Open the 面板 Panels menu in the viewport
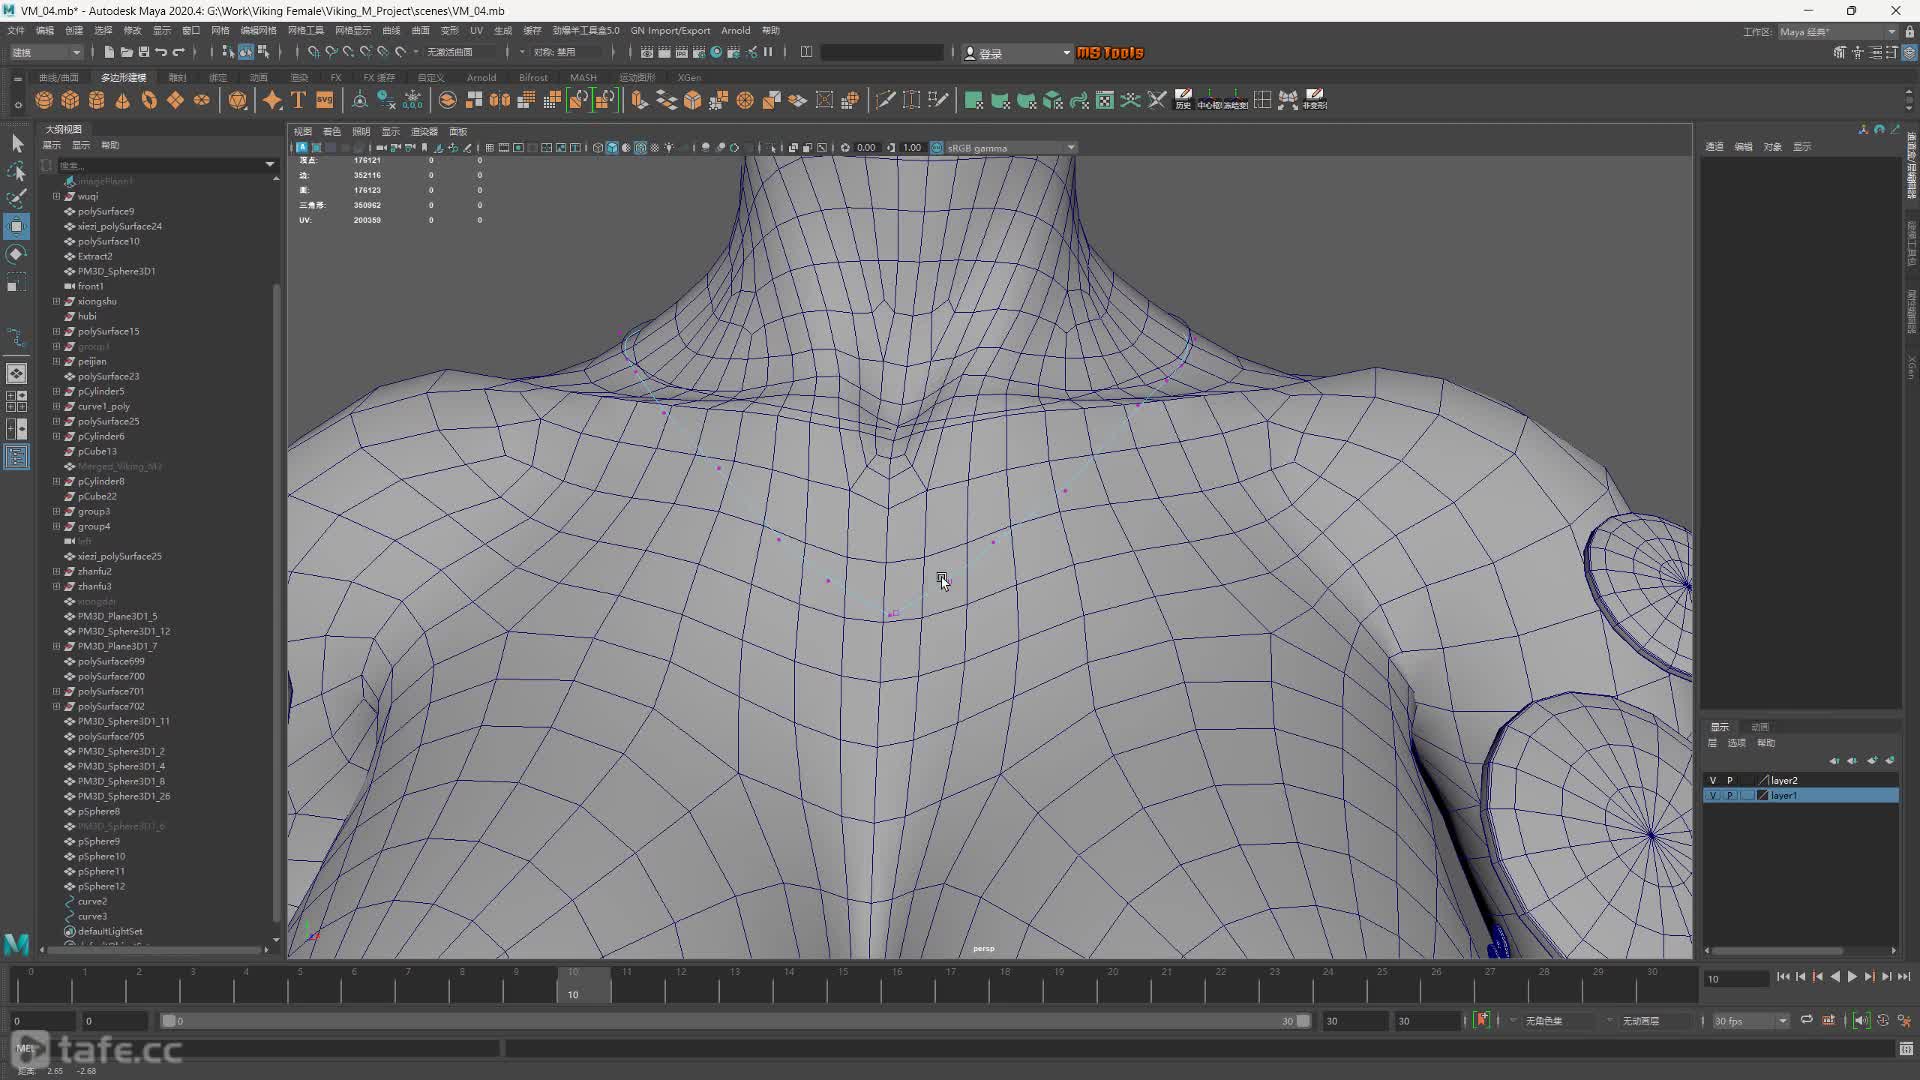The width and height of the screenshot is (1920, 1080). point(458,132)
